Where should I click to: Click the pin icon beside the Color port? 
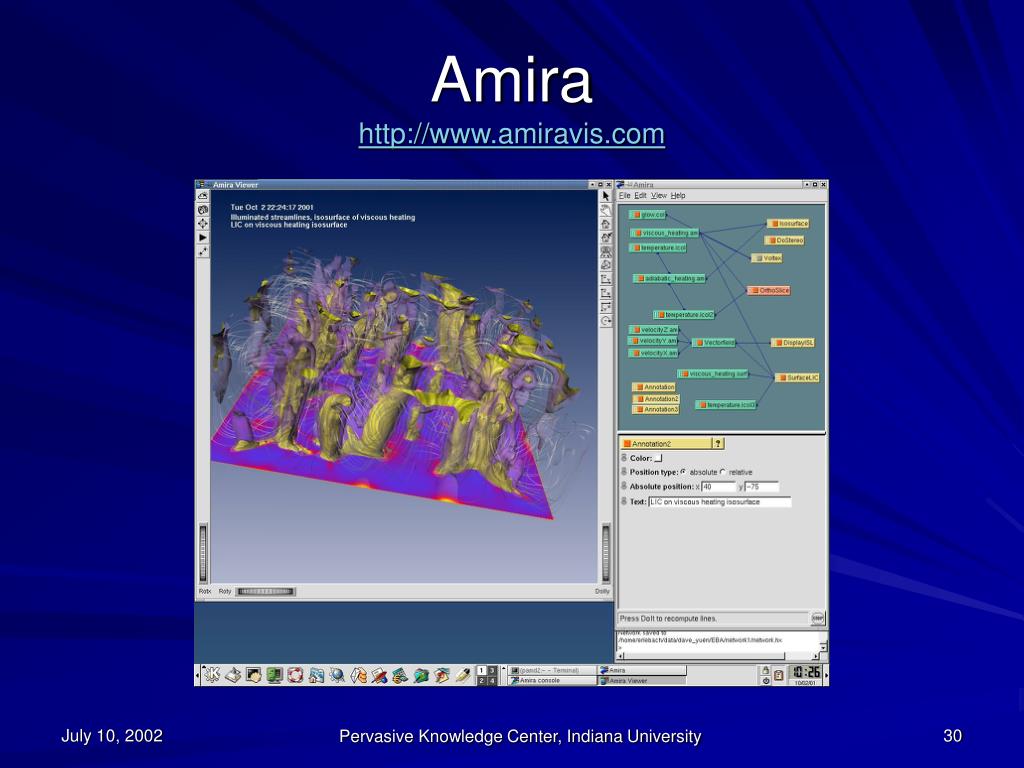pos(624,458)
